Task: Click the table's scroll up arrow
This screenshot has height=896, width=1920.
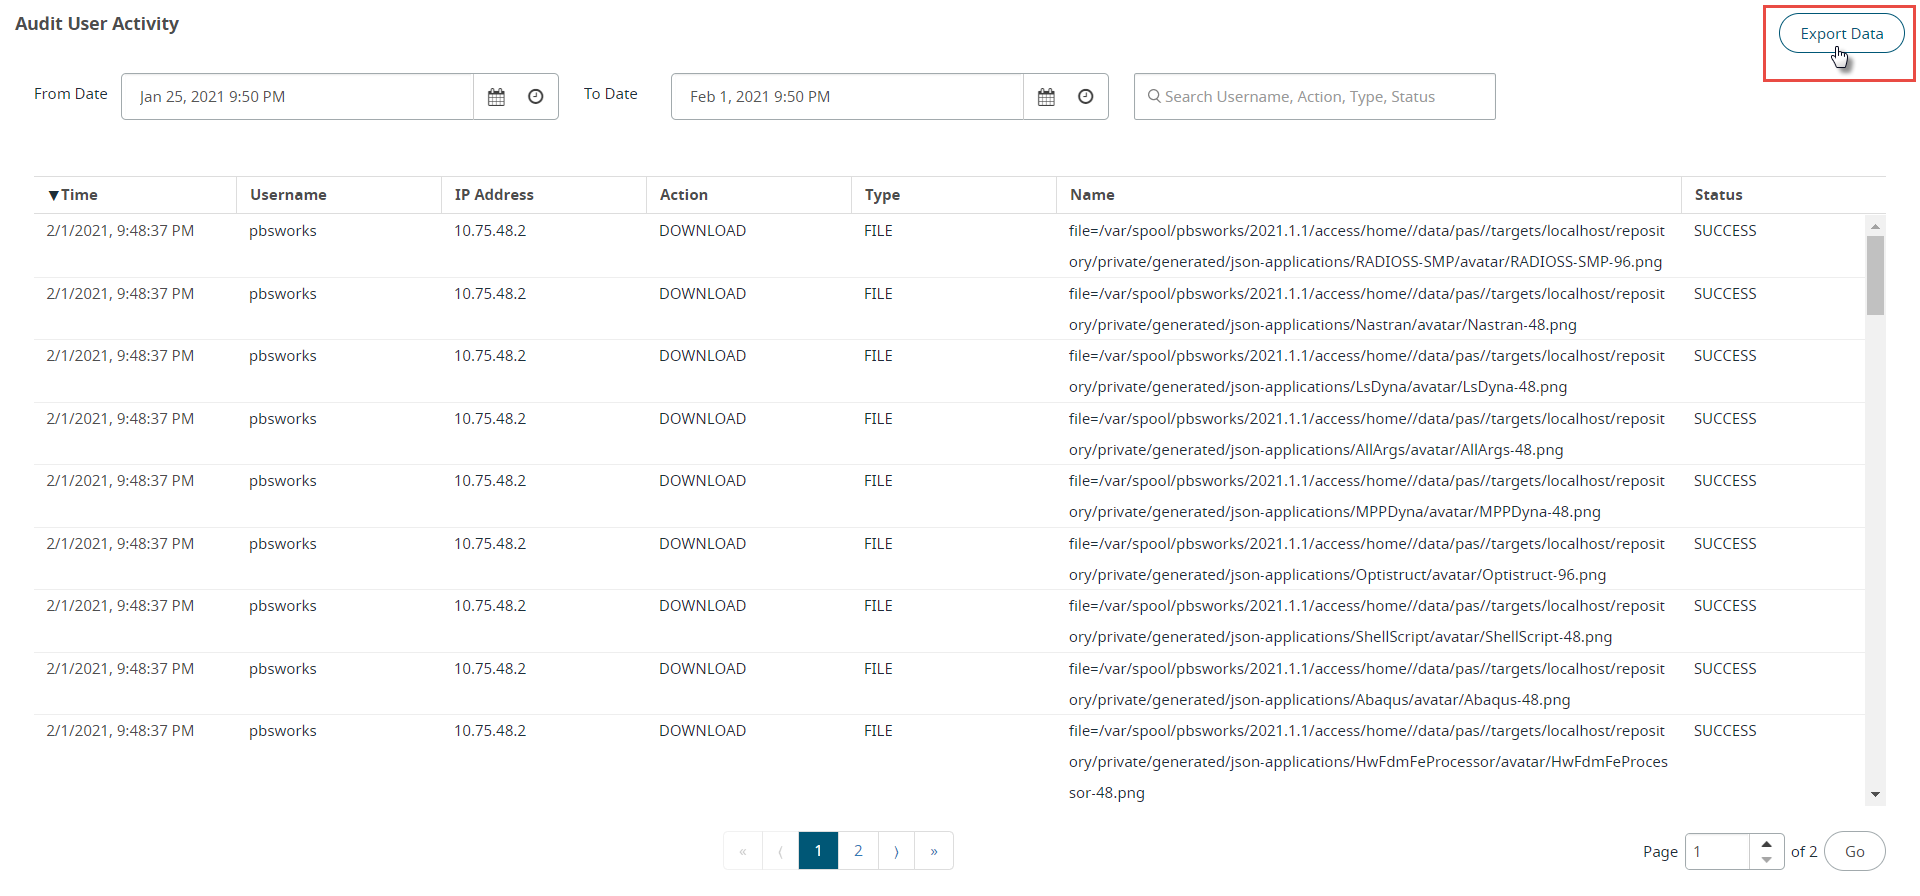Action: (1875, 227)
